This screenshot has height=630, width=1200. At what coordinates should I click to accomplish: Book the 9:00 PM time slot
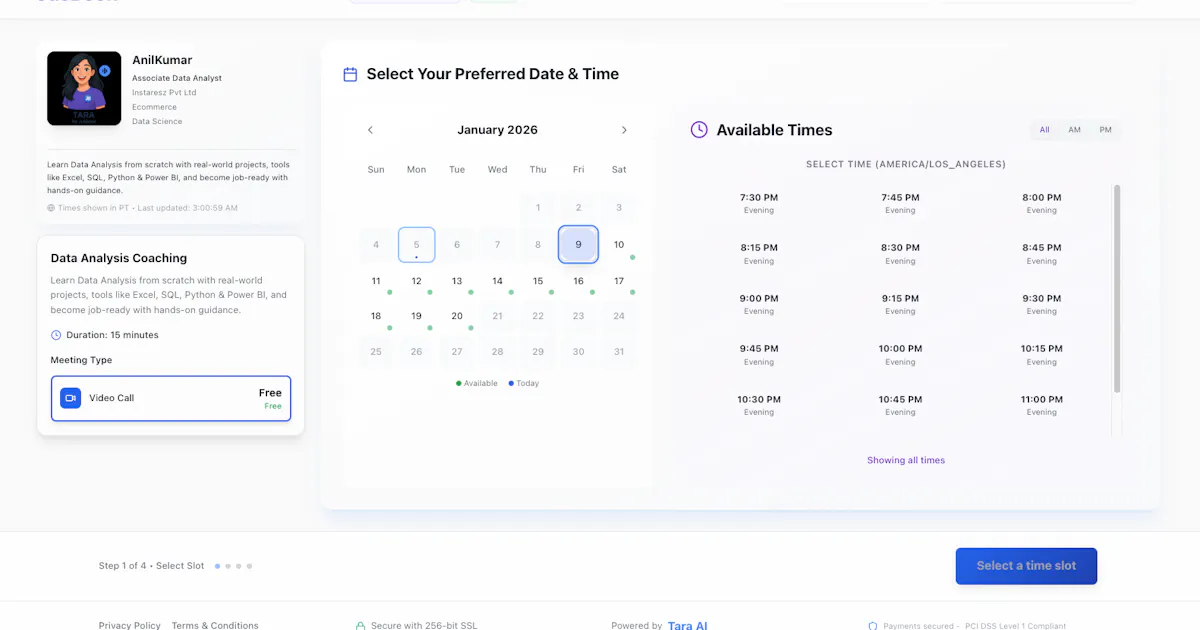coord(759,304)
